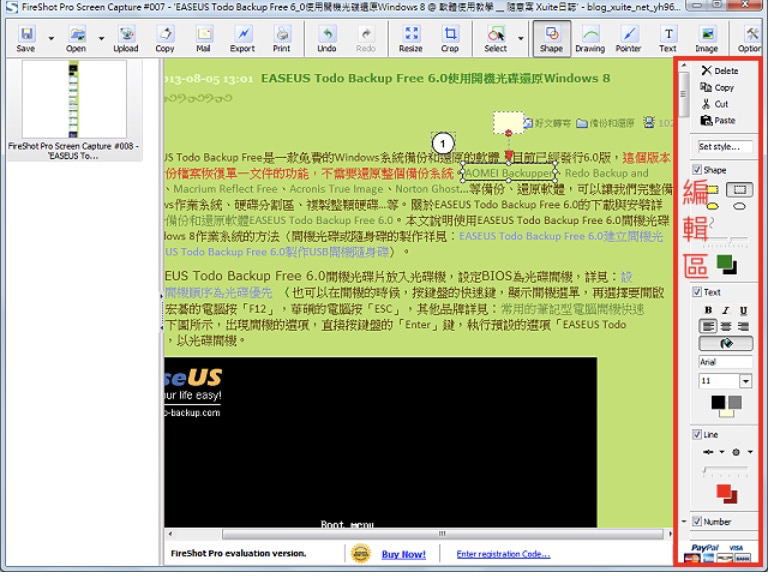Activate the Text tool in toolbar

pos(668,38)
